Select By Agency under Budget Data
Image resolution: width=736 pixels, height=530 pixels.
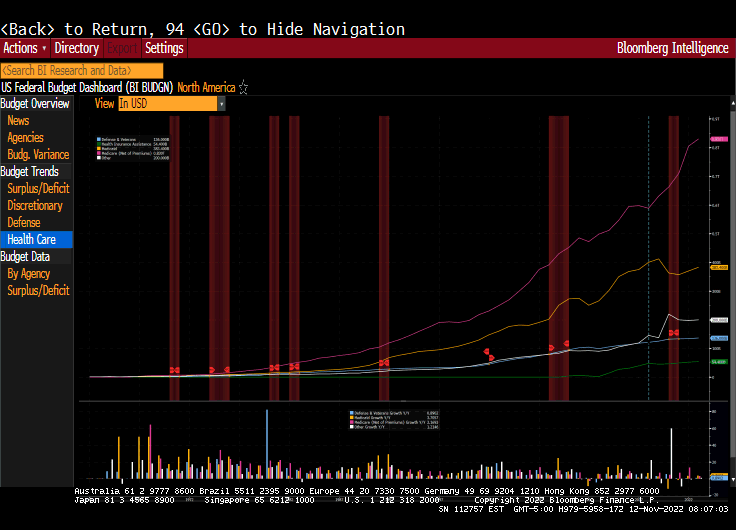[x=28, y=273]
